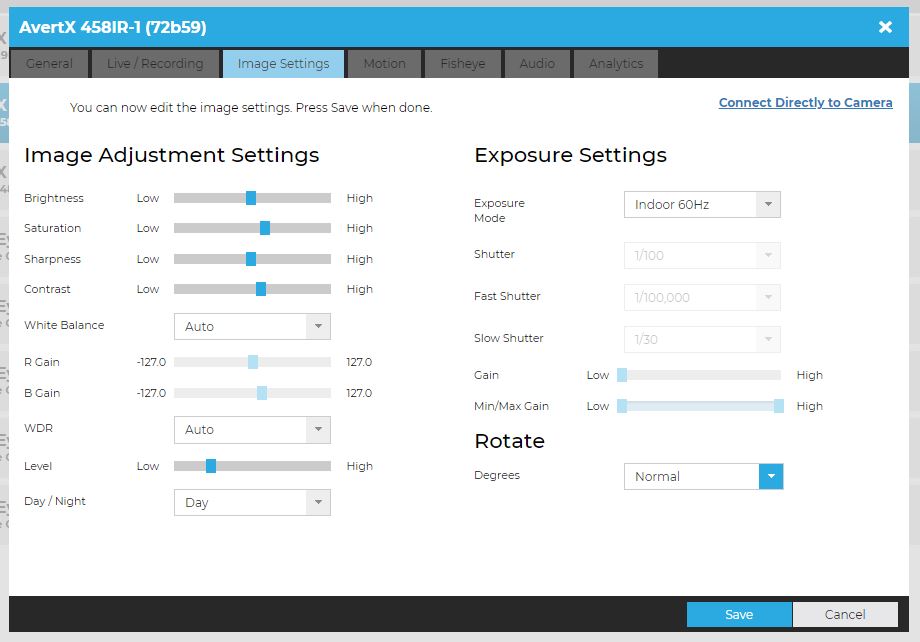920x642 pixels.
Task: Click the WDR dropdown arrow
Action: 318,430
